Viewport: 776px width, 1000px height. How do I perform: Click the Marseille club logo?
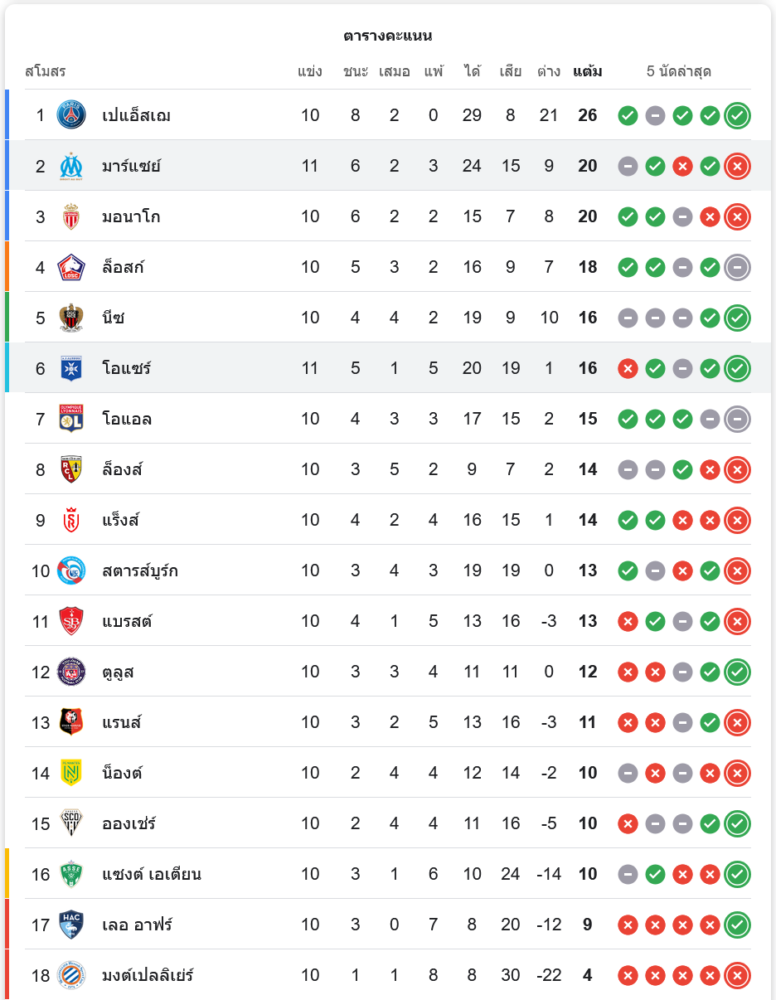point(71,166)
